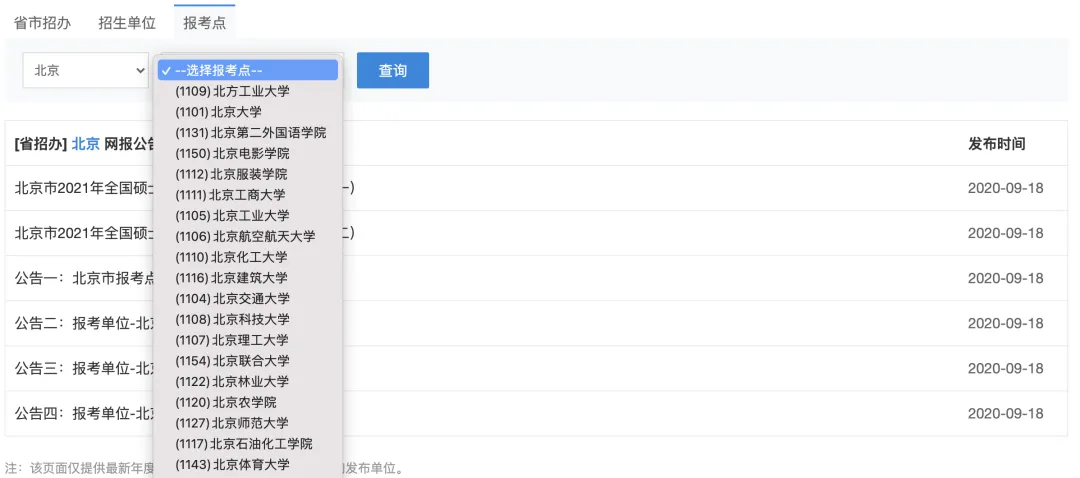
Task: Open the 北京 link in table header
Action: 86,143
